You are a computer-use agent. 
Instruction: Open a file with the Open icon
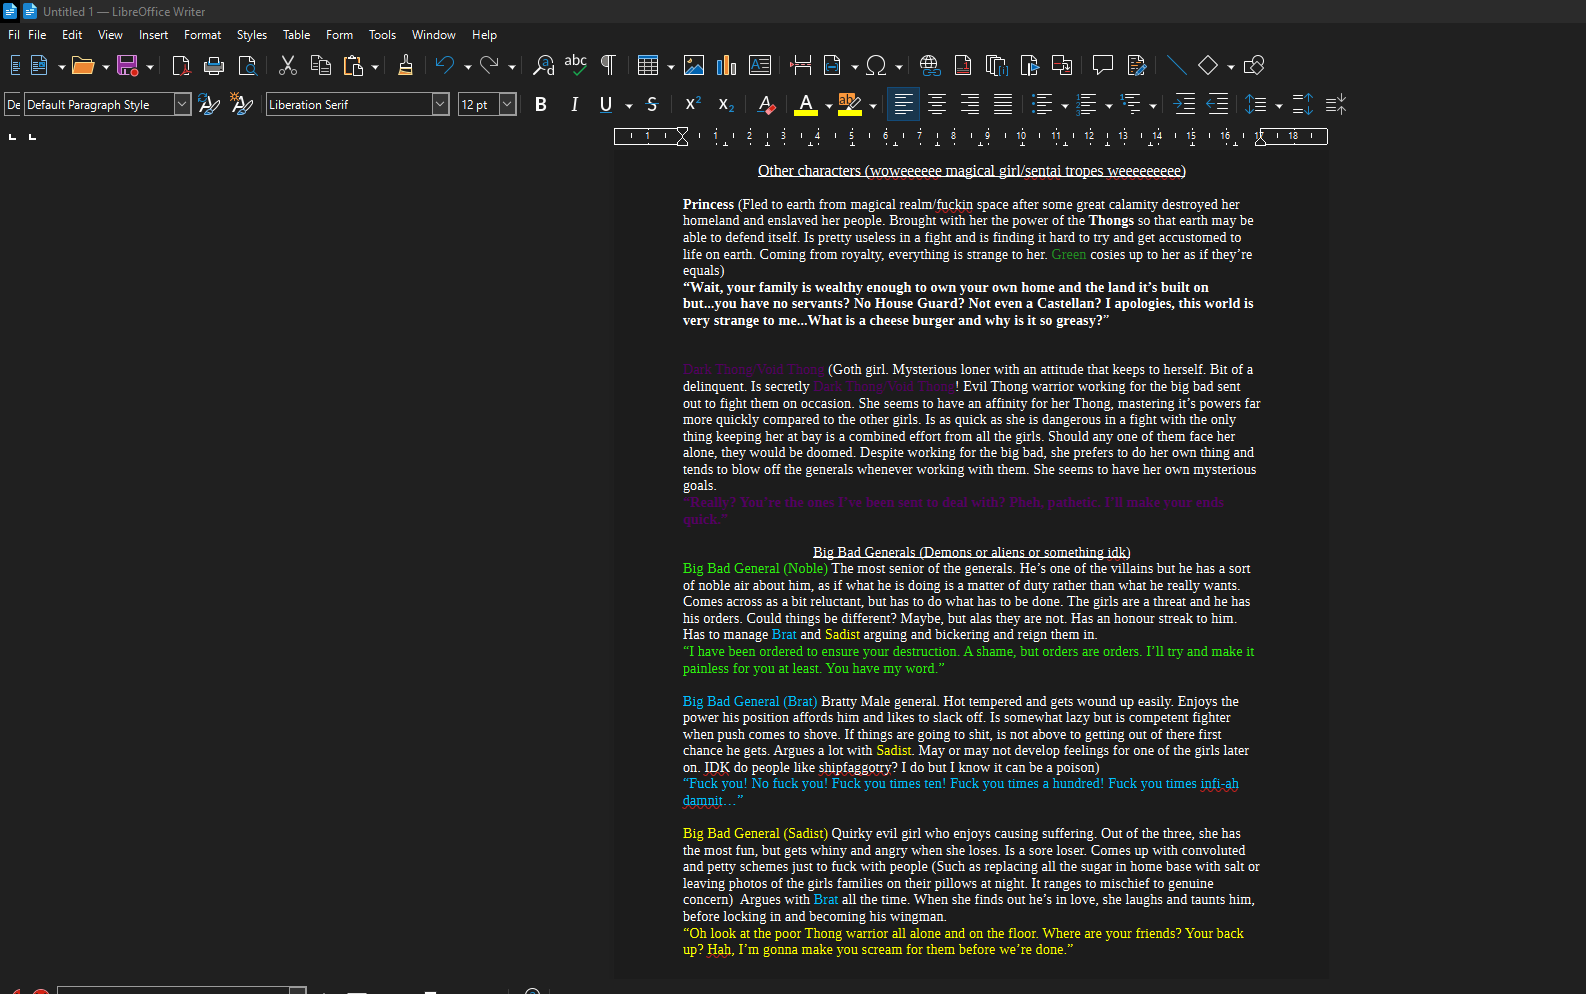pos(83,66)
